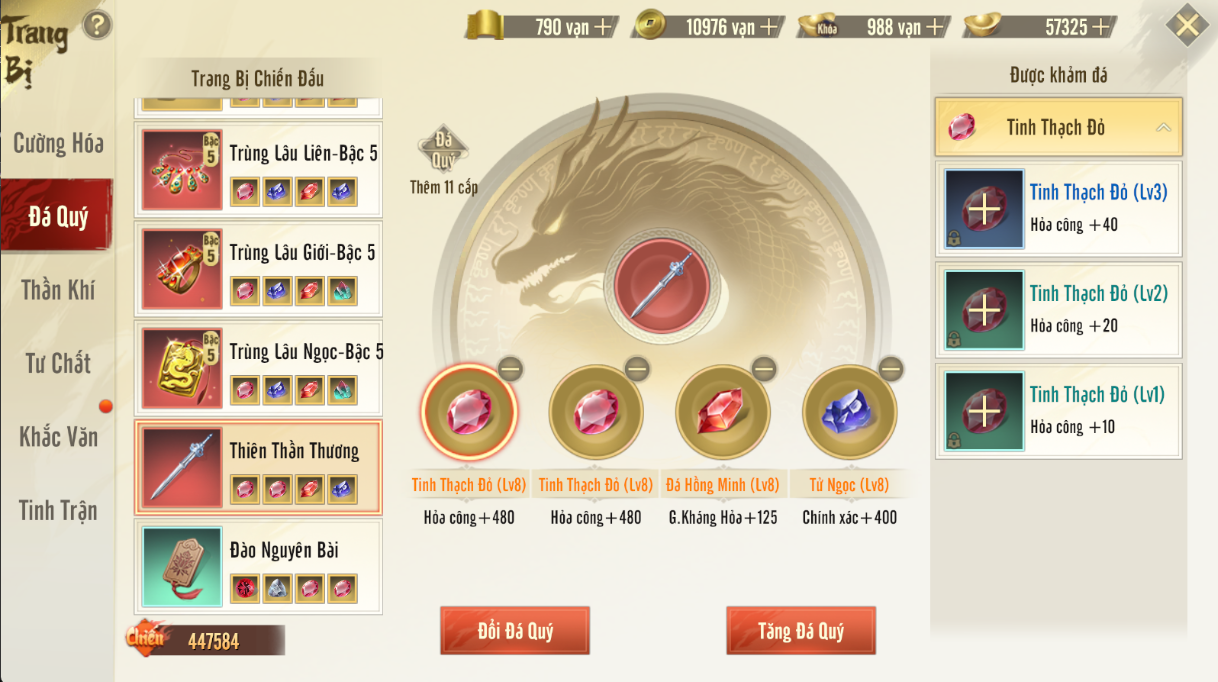Viewport: 1218px width, 682px height.
Task: Choose Tinh Thạch Đỏ (Lv3) from the list
Action: pos(1058,209)
